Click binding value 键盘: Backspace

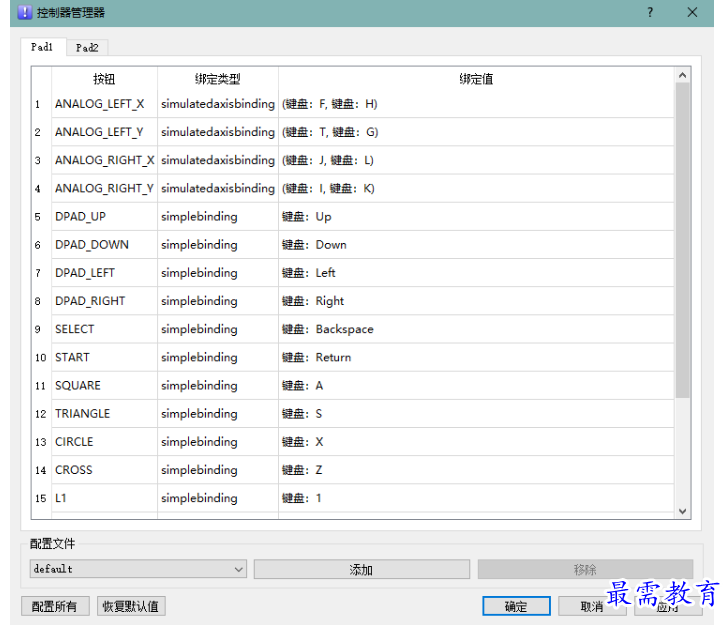click(x=476, y=329)
